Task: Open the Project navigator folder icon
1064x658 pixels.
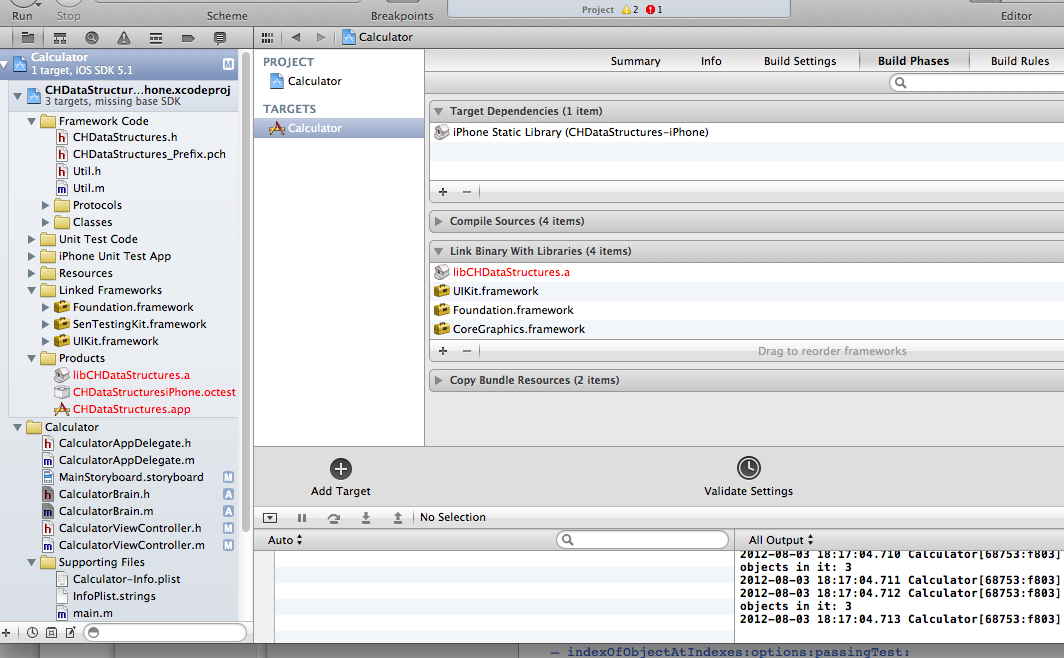Action: pyautogui.click(x=28, y=38)
